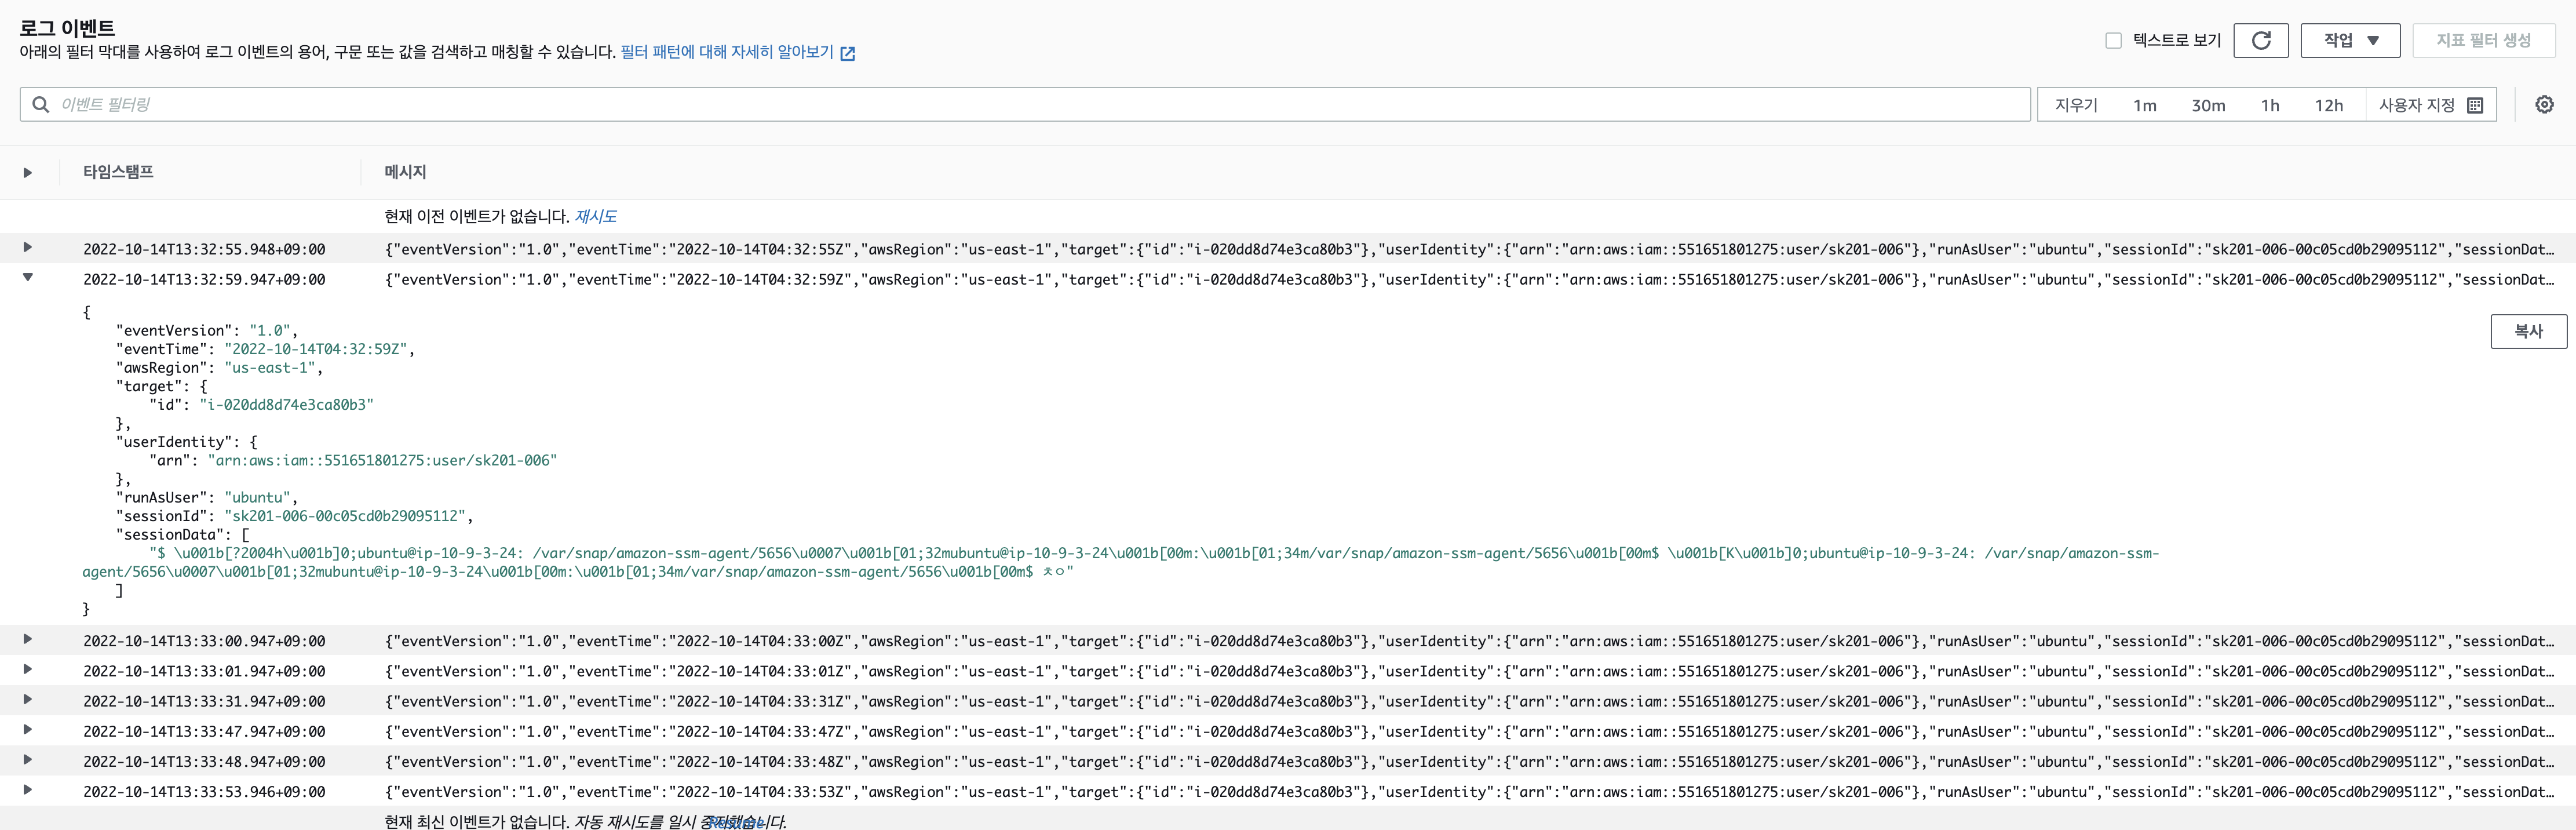Screen dimensions: 2576x830
Task: Collapse the expanded 13:32:59.947 log event
Action: [x=27, y=277]
